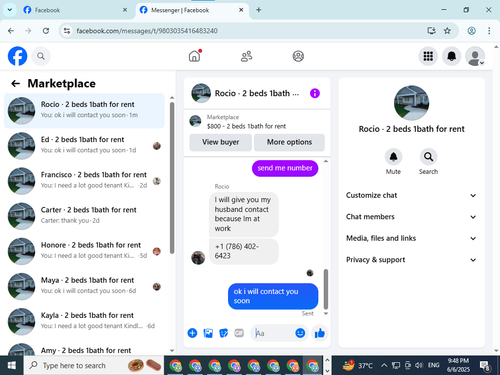Open the sticker picker icon

pyautogui.click(x=224, y=333)
